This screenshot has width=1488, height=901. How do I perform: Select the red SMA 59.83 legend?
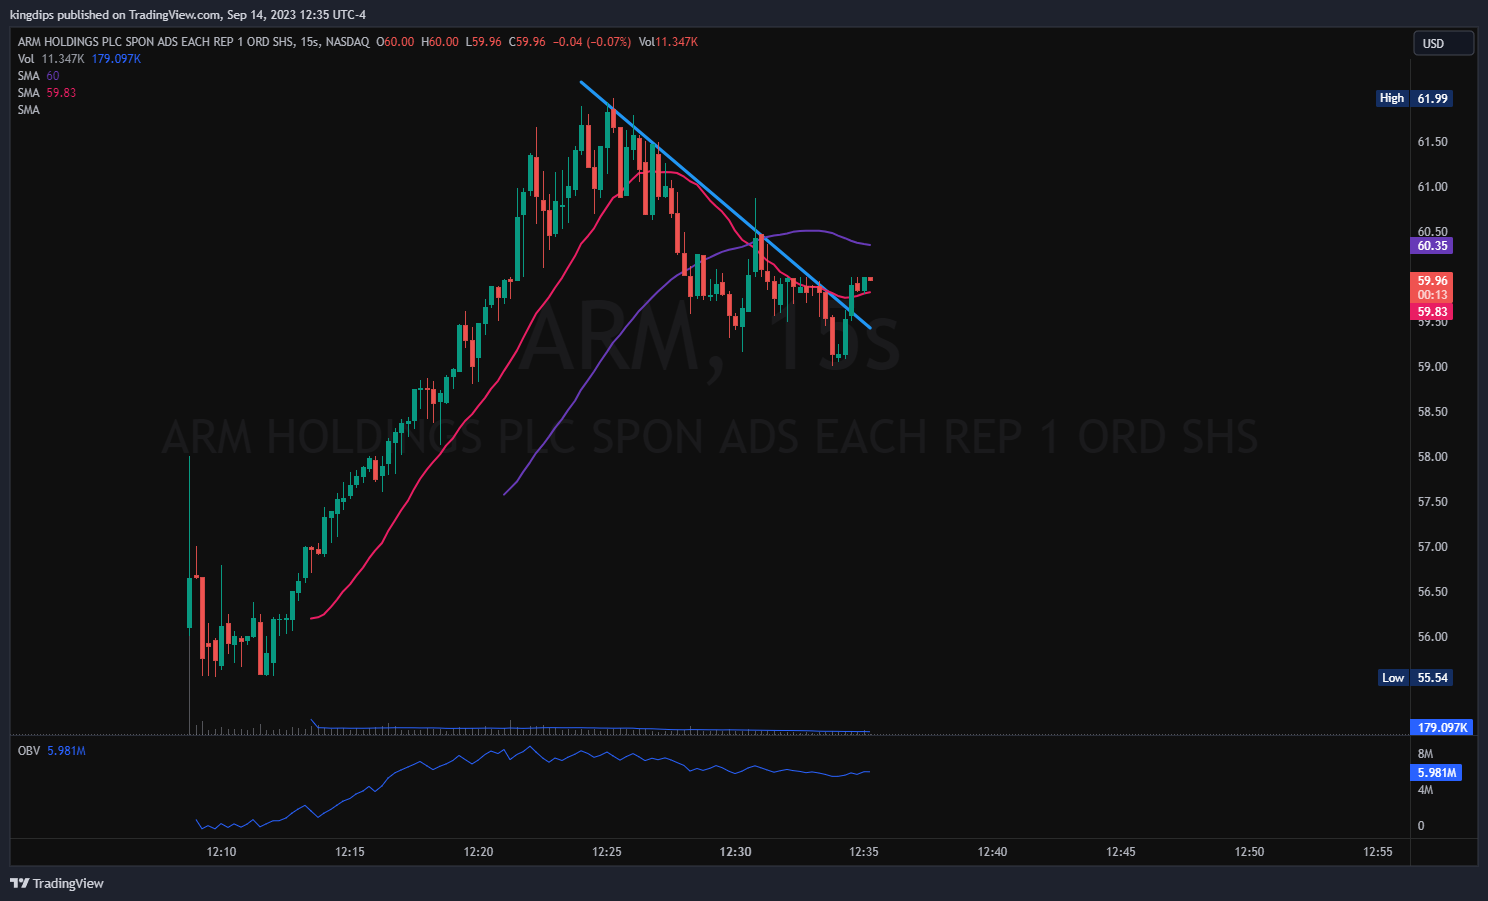click(46, 93)
